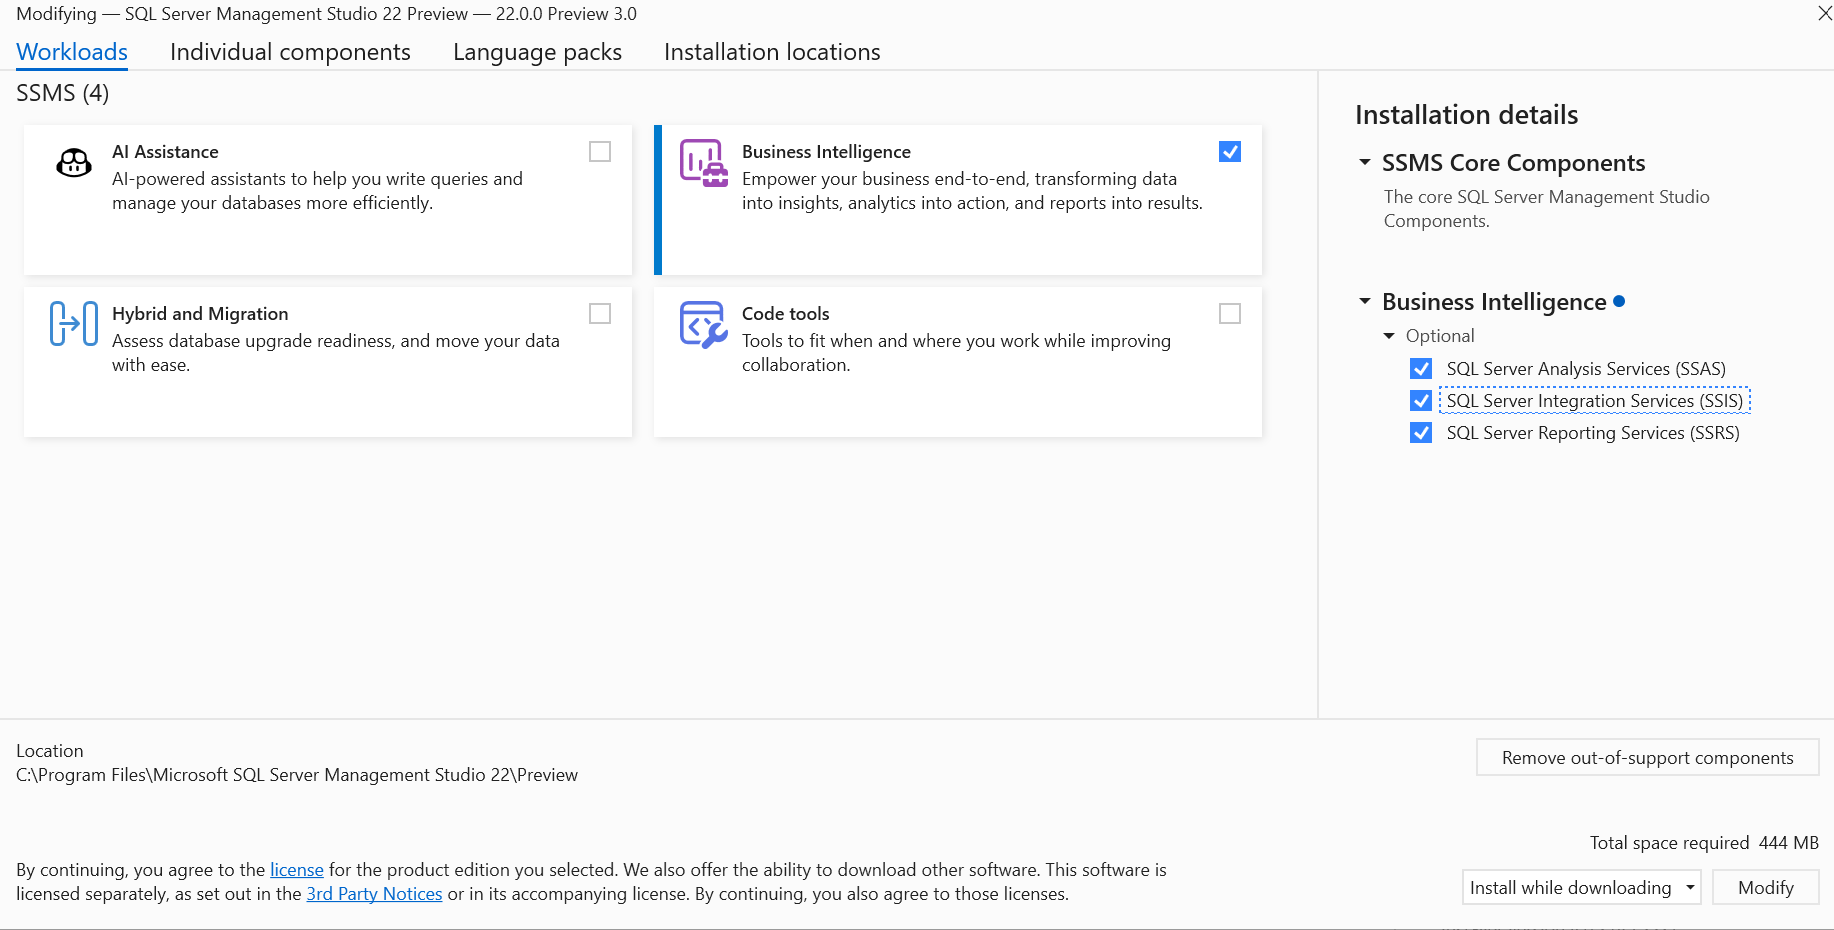Enable the AI Assistance workload checkbox
This screenshot has width=1834, height=930.
(x=599, y=151)
